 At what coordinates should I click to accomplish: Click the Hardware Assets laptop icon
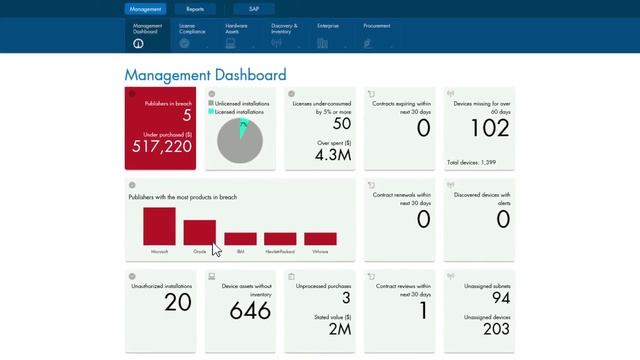[x=230, y=43]
